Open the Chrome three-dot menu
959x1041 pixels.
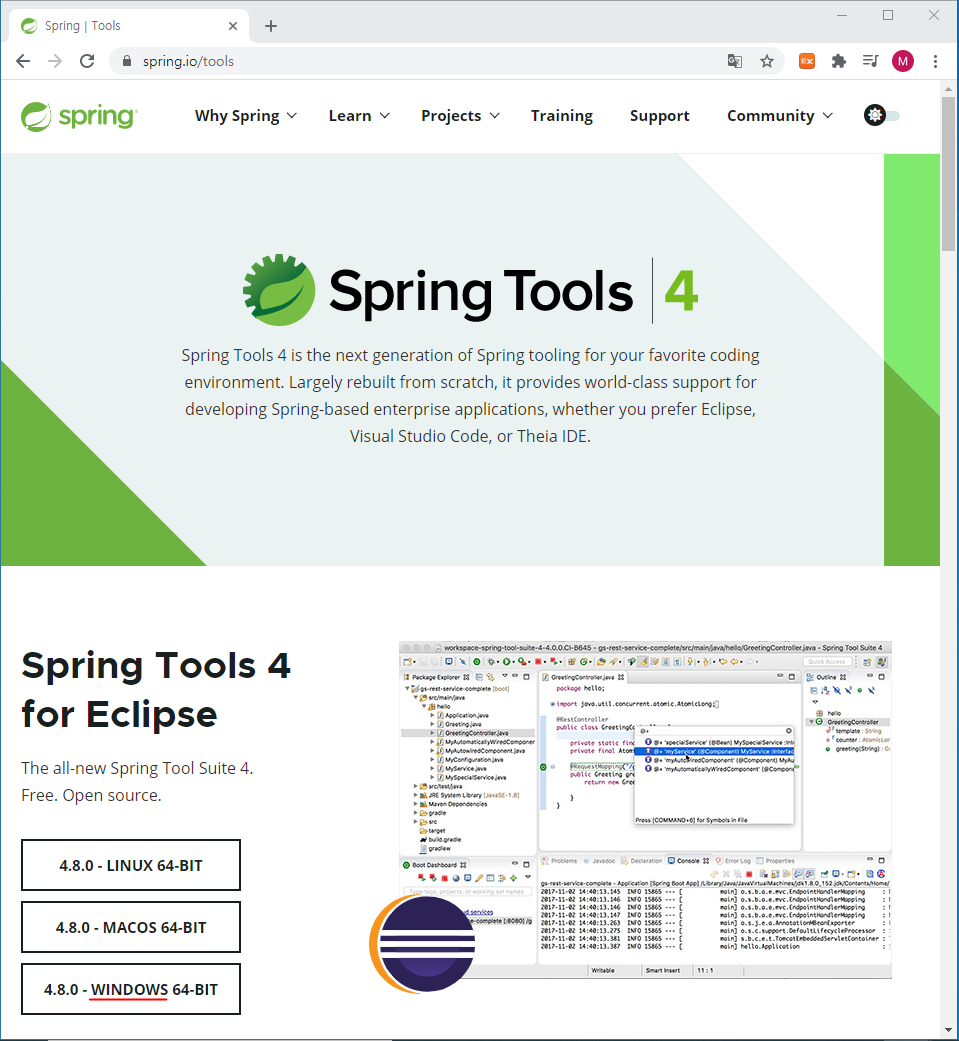click(x=935, y=61)
